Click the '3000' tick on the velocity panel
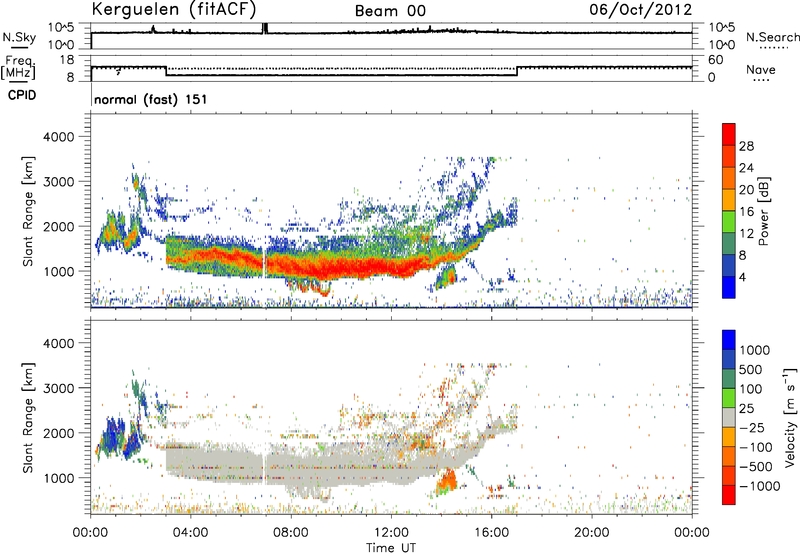Screen dimensions: 800x554 [59, 388]
